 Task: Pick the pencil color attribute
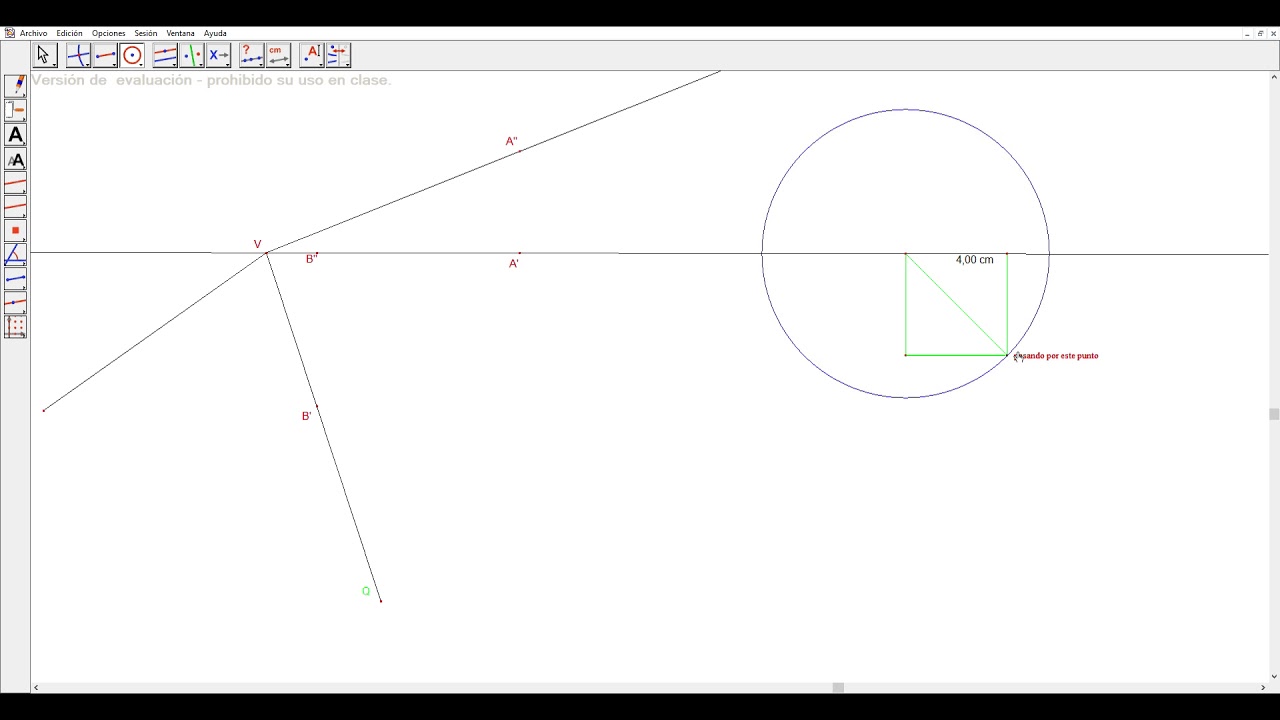(x=16, y=86)
